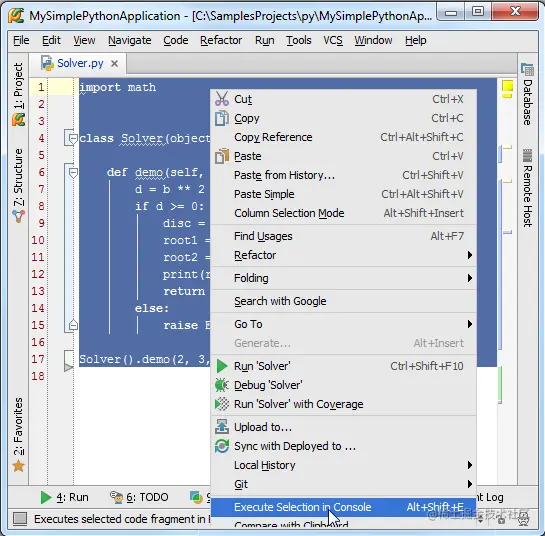Click the Cut scissors icon
545x536 pixels.
point(222,99)
